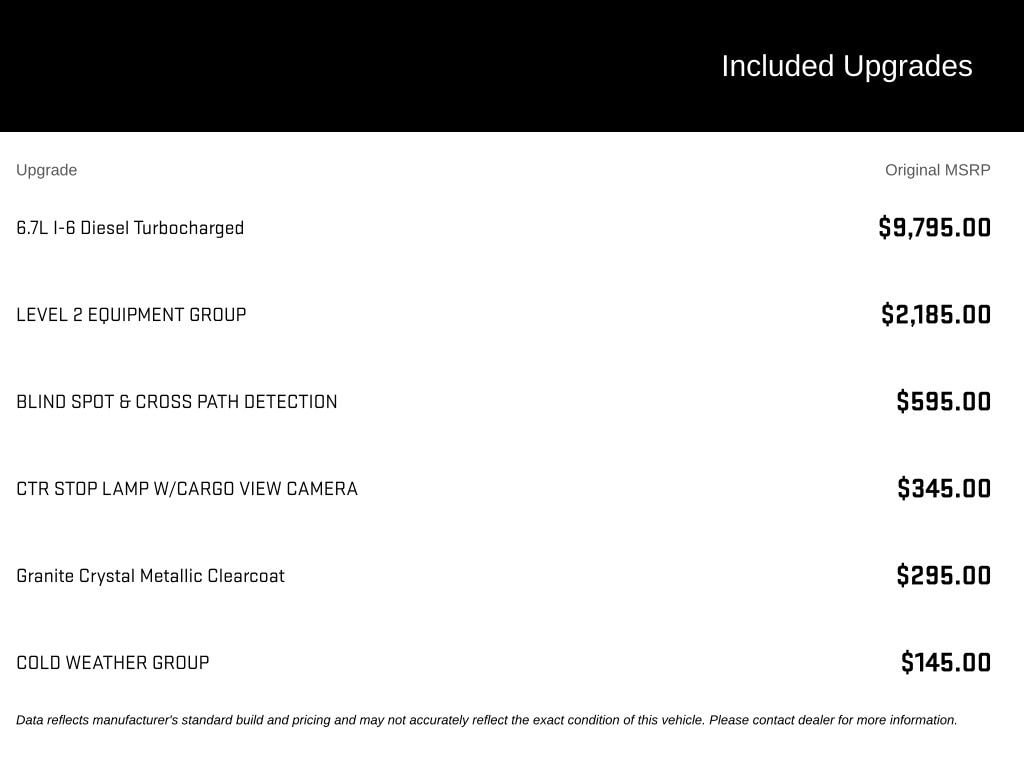Click the $9,795.00 price
1024x768 pixels.
935,227
